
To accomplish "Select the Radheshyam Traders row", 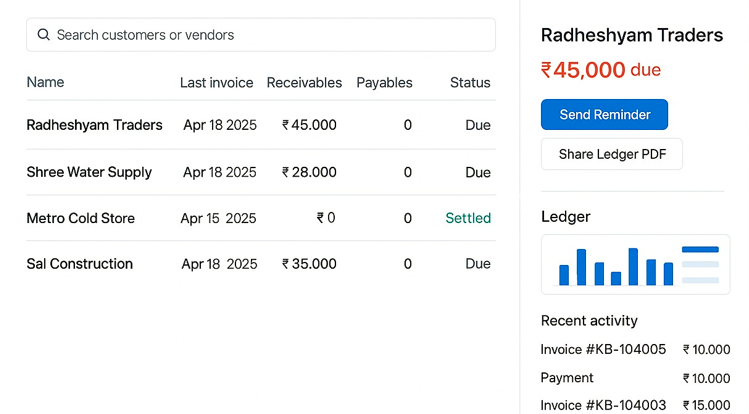I will click(261, 125).
